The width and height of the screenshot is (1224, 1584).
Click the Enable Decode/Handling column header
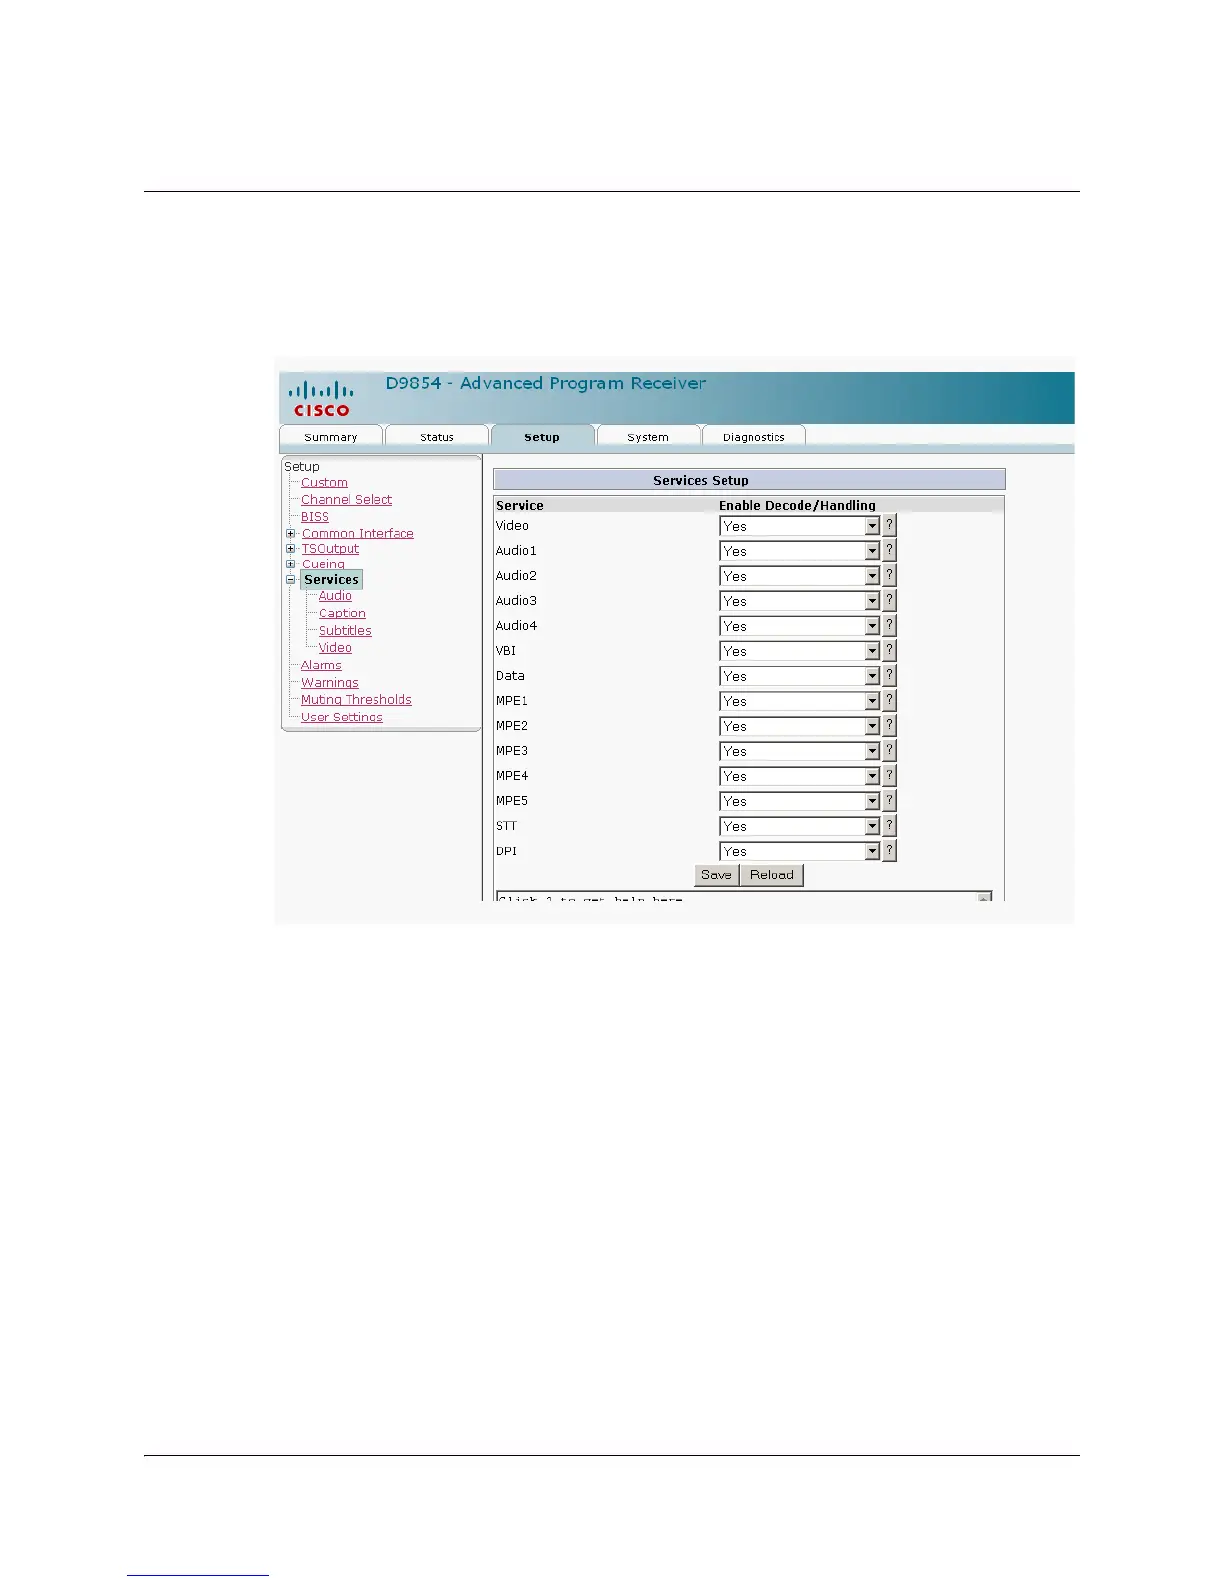[x=797, y=505]
